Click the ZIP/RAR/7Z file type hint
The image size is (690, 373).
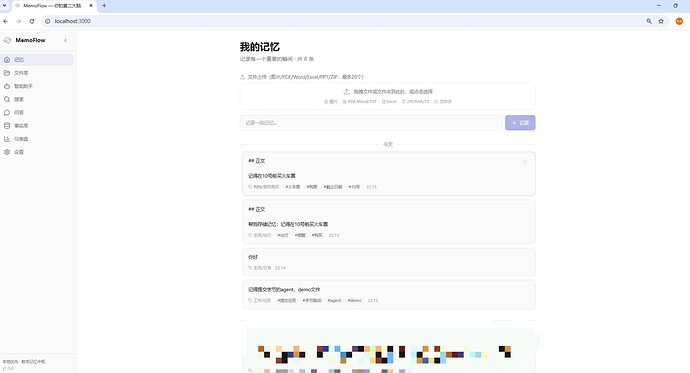pos(415,102)
